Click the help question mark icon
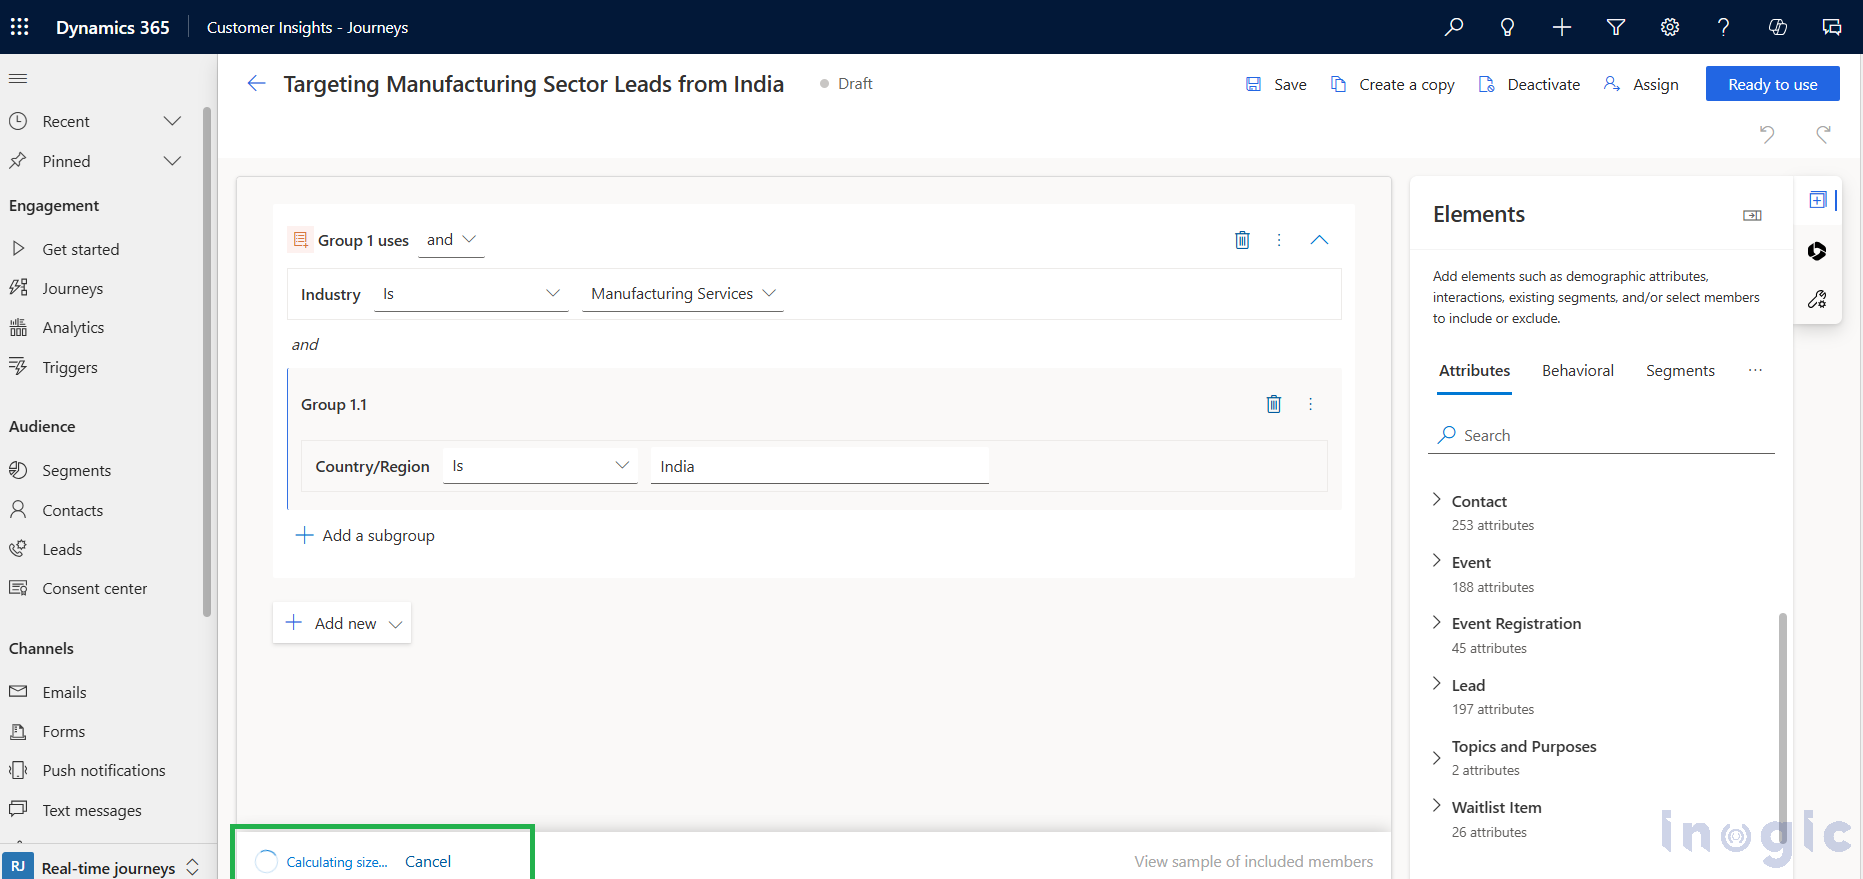Screen dimensions: 1863x879 pyautogui.click(x=1723, y=27)
